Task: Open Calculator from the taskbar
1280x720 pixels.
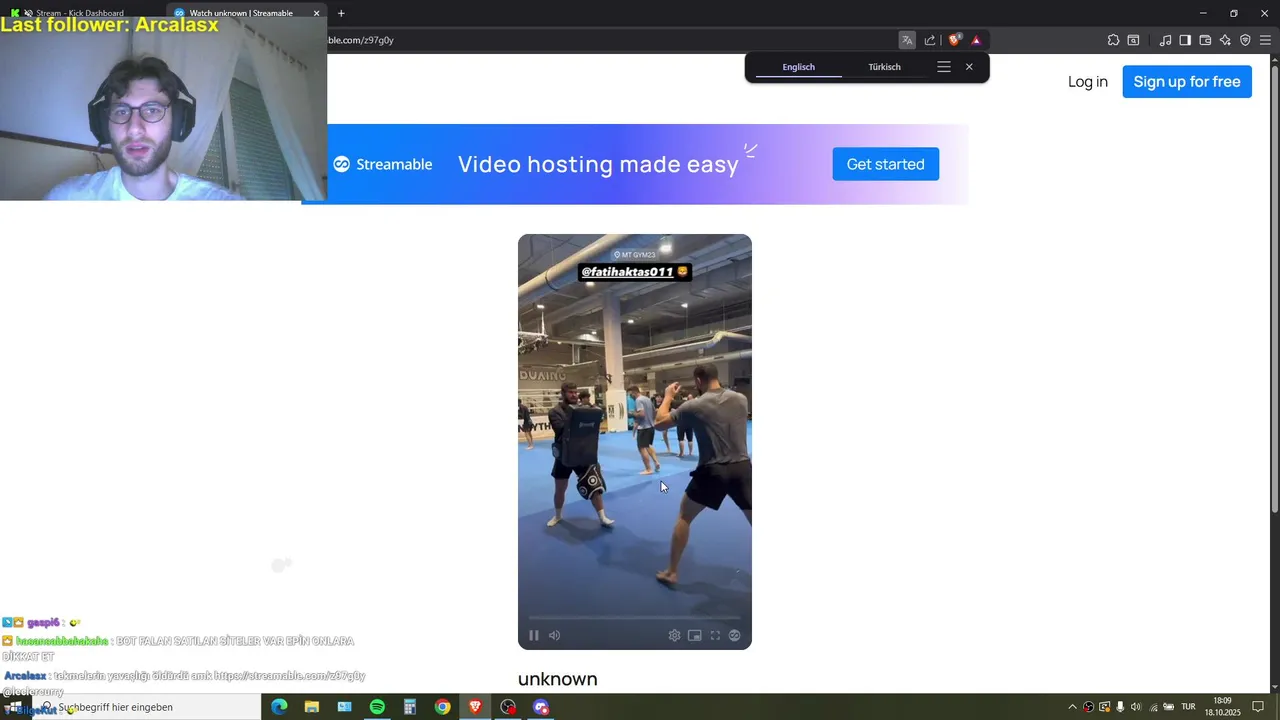Action: [410, 707]
